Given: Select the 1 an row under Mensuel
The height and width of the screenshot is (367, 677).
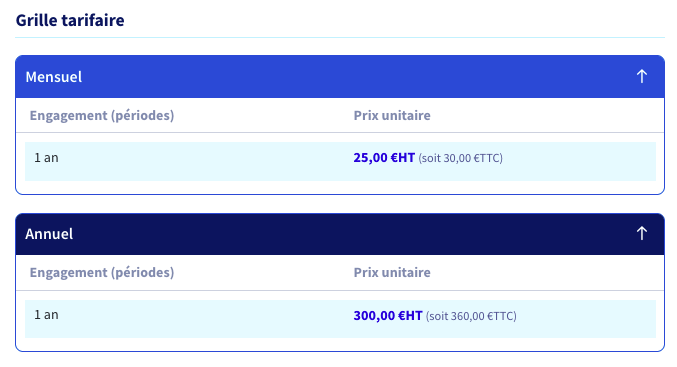Looking at the screenshot, I should [x=340, y=161].
